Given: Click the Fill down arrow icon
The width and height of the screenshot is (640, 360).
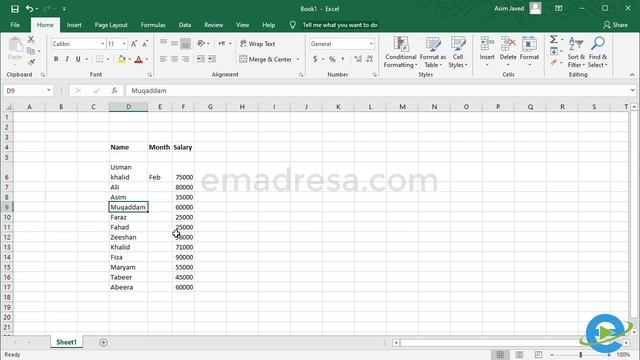Looking at the screenshot, I should [x=554, y=51].
